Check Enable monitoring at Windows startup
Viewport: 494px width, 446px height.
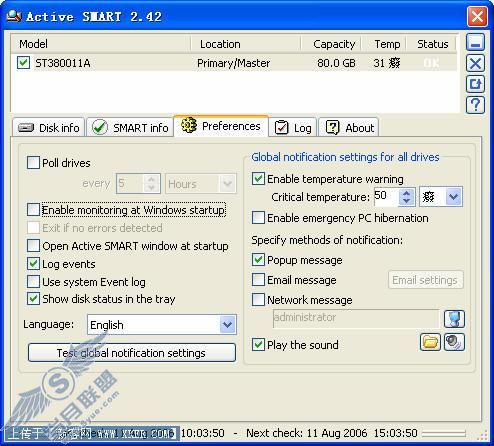33,210
